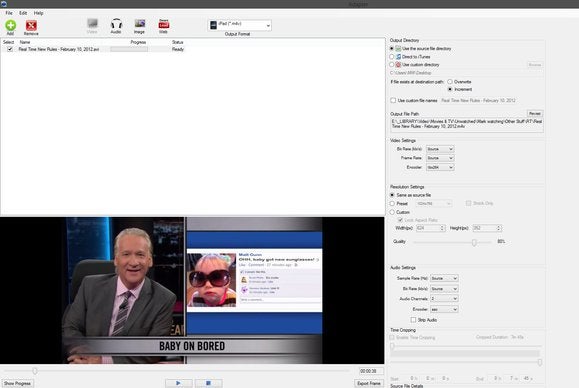
Task: Open the File menu
Action: (x=9, y=13)
